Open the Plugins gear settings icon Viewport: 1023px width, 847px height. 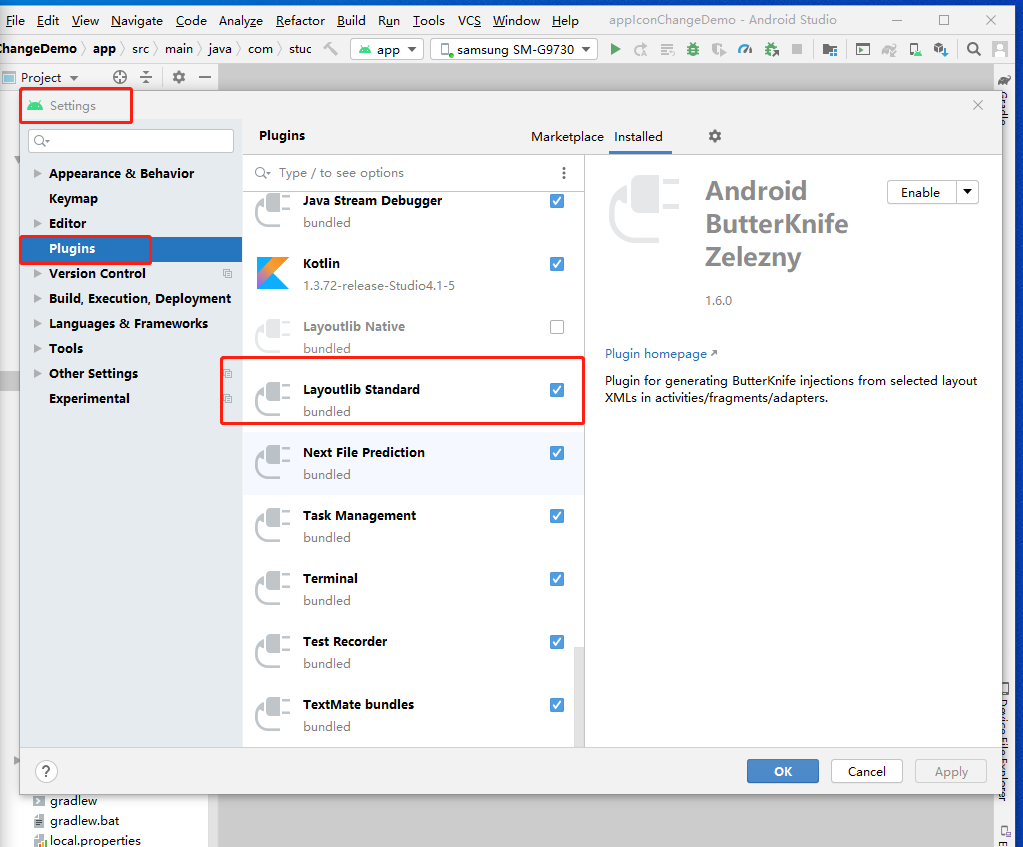coord(715,136)
